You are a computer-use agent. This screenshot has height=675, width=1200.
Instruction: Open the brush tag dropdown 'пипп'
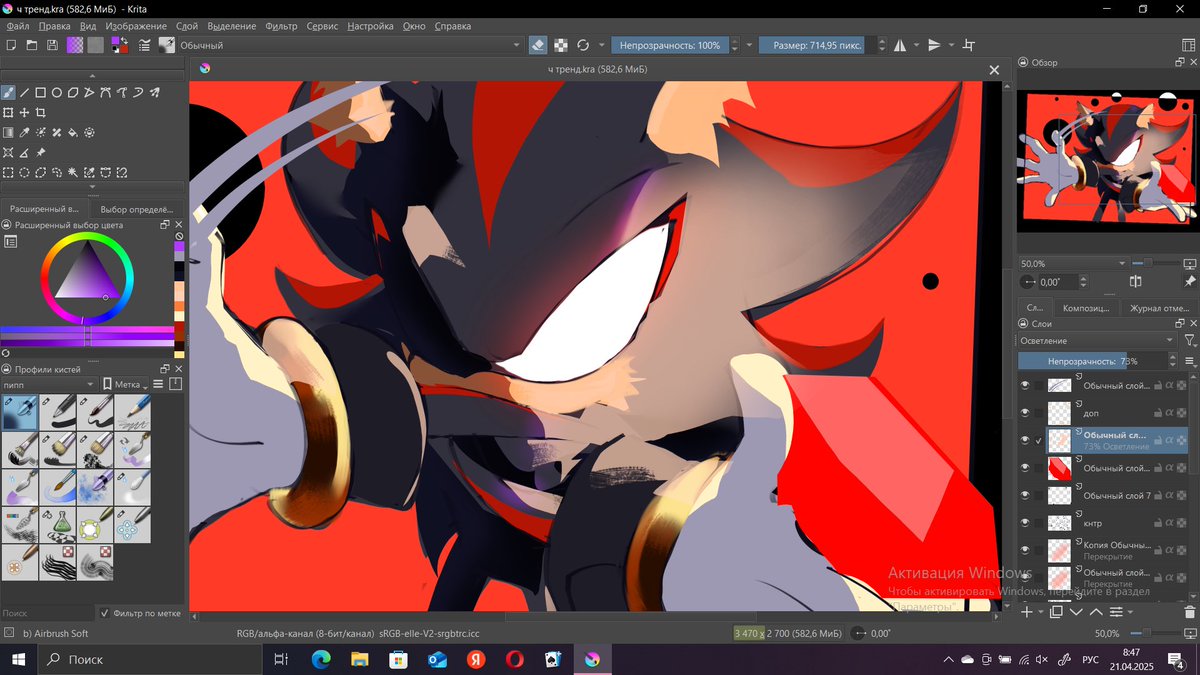pyautogui.click(x=49, y=384)
